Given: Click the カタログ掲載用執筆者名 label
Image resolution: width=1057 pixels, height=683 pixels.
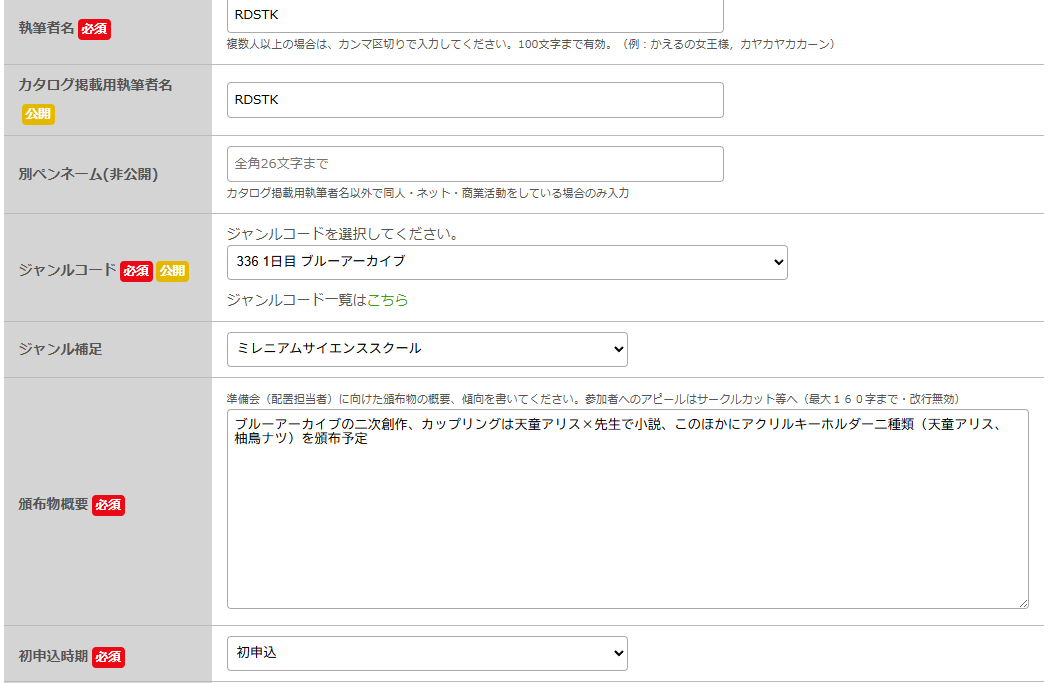Looking at the screenshot, I should pos(96,85).
